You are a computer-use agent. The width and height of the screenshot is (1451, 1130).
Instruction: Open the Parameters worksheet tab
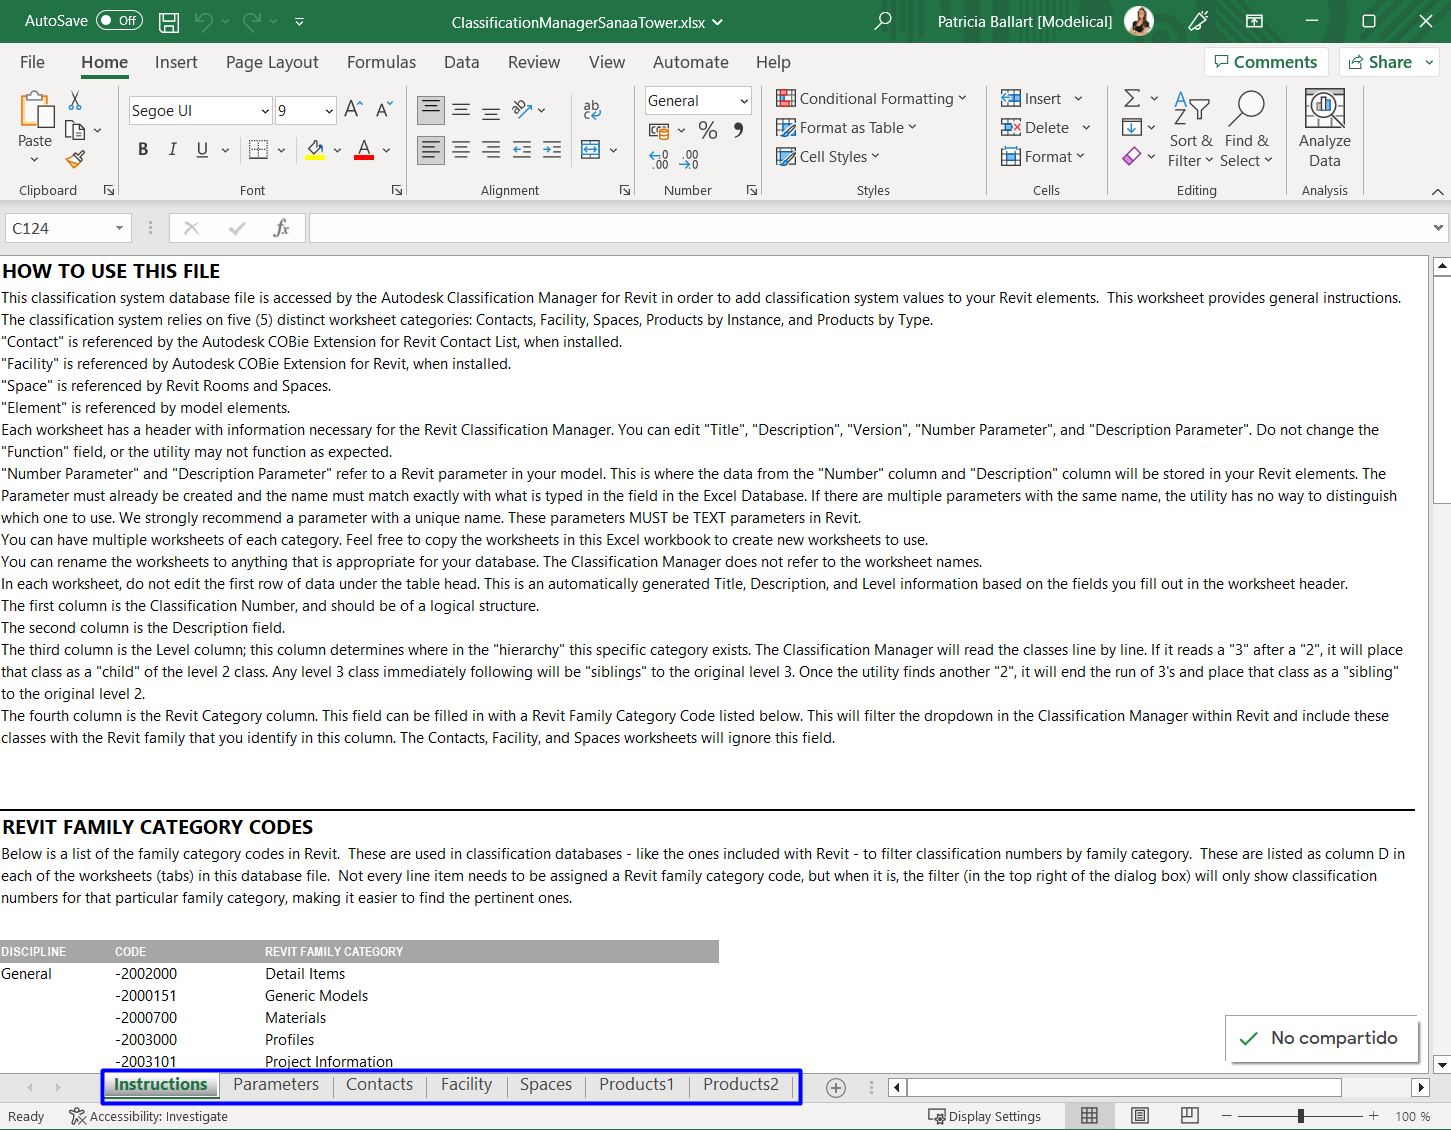pos(276,1085)
